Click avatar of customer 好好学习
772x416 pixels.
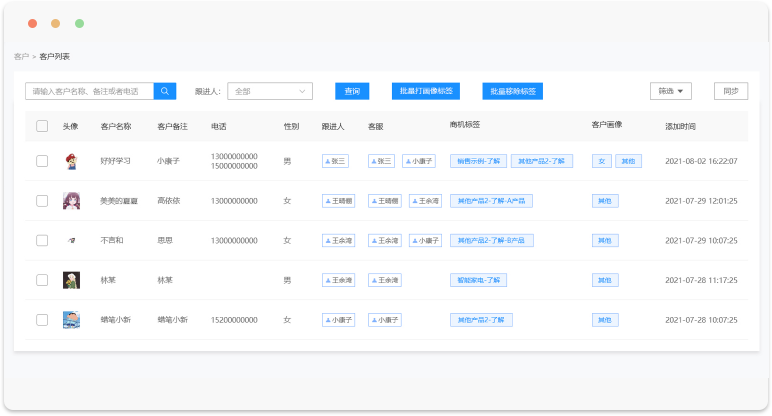coord(71,160)
